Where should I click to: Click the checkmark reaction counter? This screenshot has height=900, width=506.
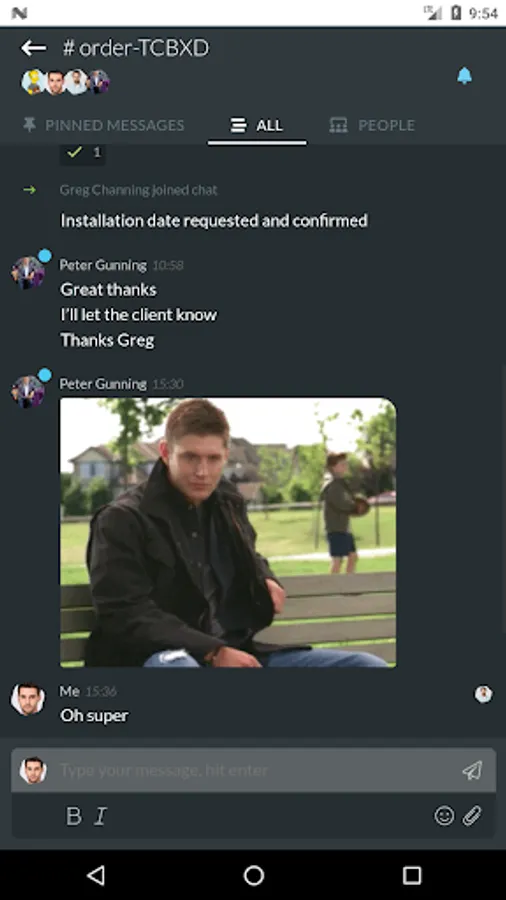tap(83, 153)
